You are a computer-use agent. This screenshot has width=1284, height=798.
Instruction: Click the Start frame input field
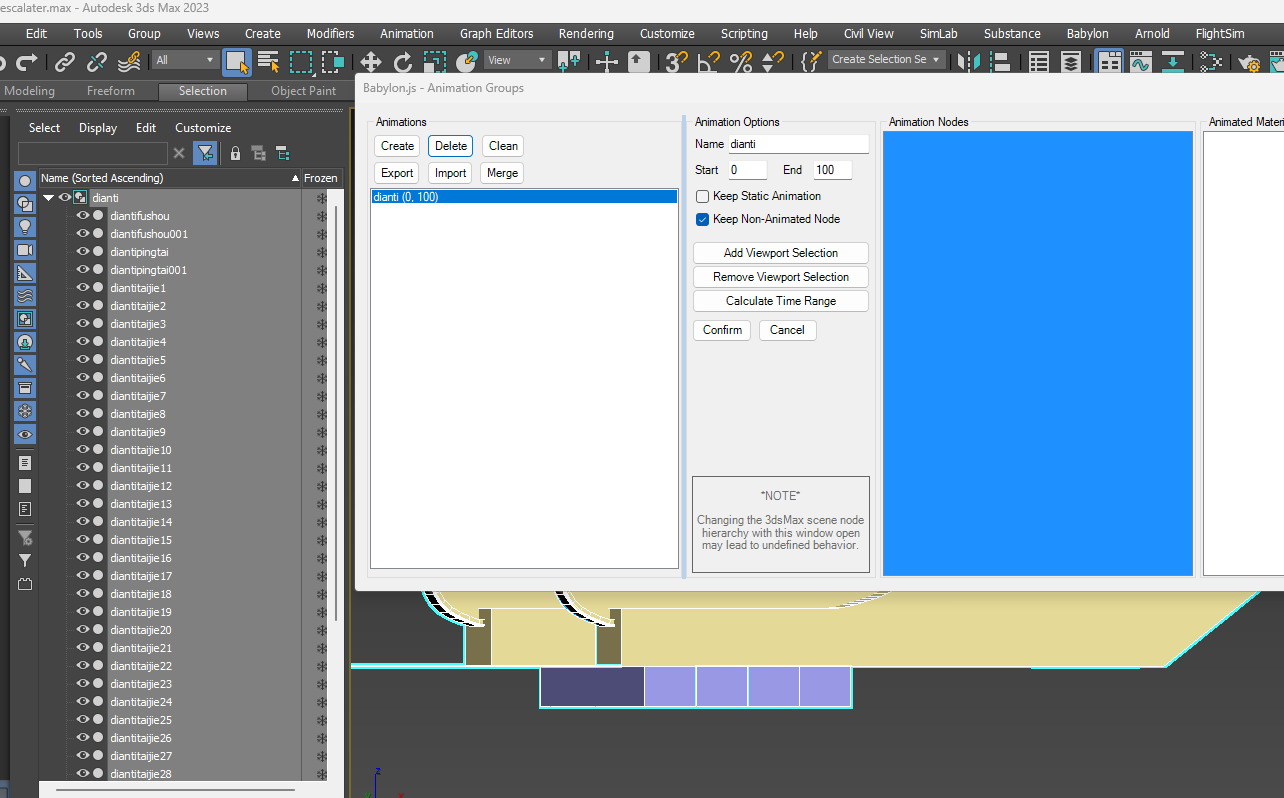coord(747,170)
